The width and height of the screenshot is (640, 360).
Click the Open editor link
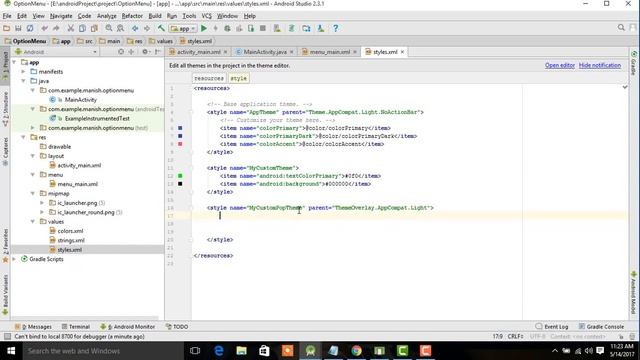click(x=560, y=65)
